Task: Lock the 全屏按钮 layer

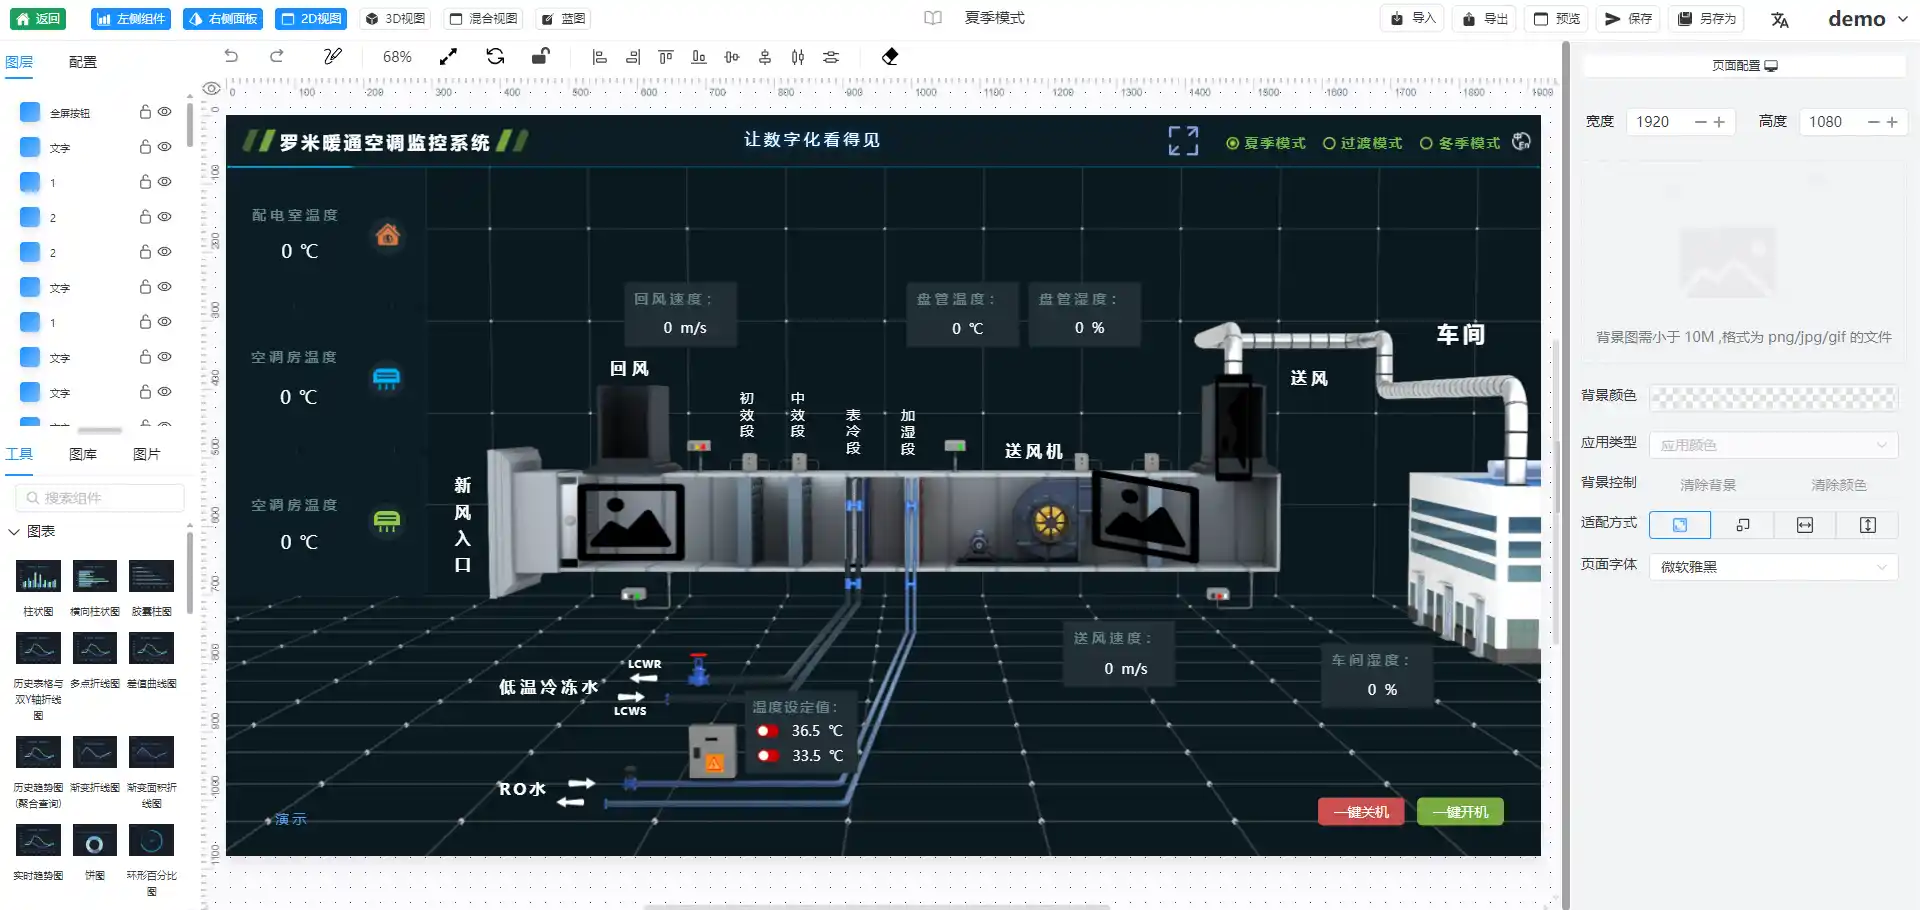Action: (x=145, y=112)
